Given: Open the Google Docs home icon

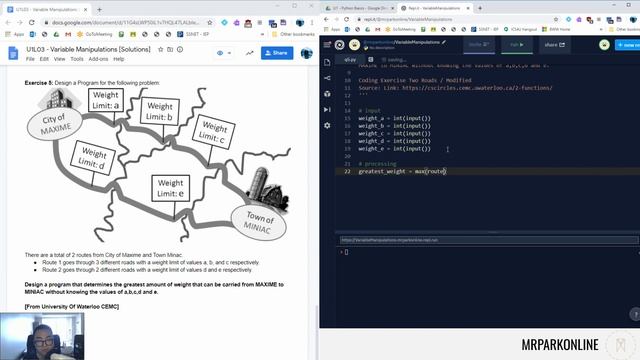Looking at the screenshot, I should [x=13, y=53].
